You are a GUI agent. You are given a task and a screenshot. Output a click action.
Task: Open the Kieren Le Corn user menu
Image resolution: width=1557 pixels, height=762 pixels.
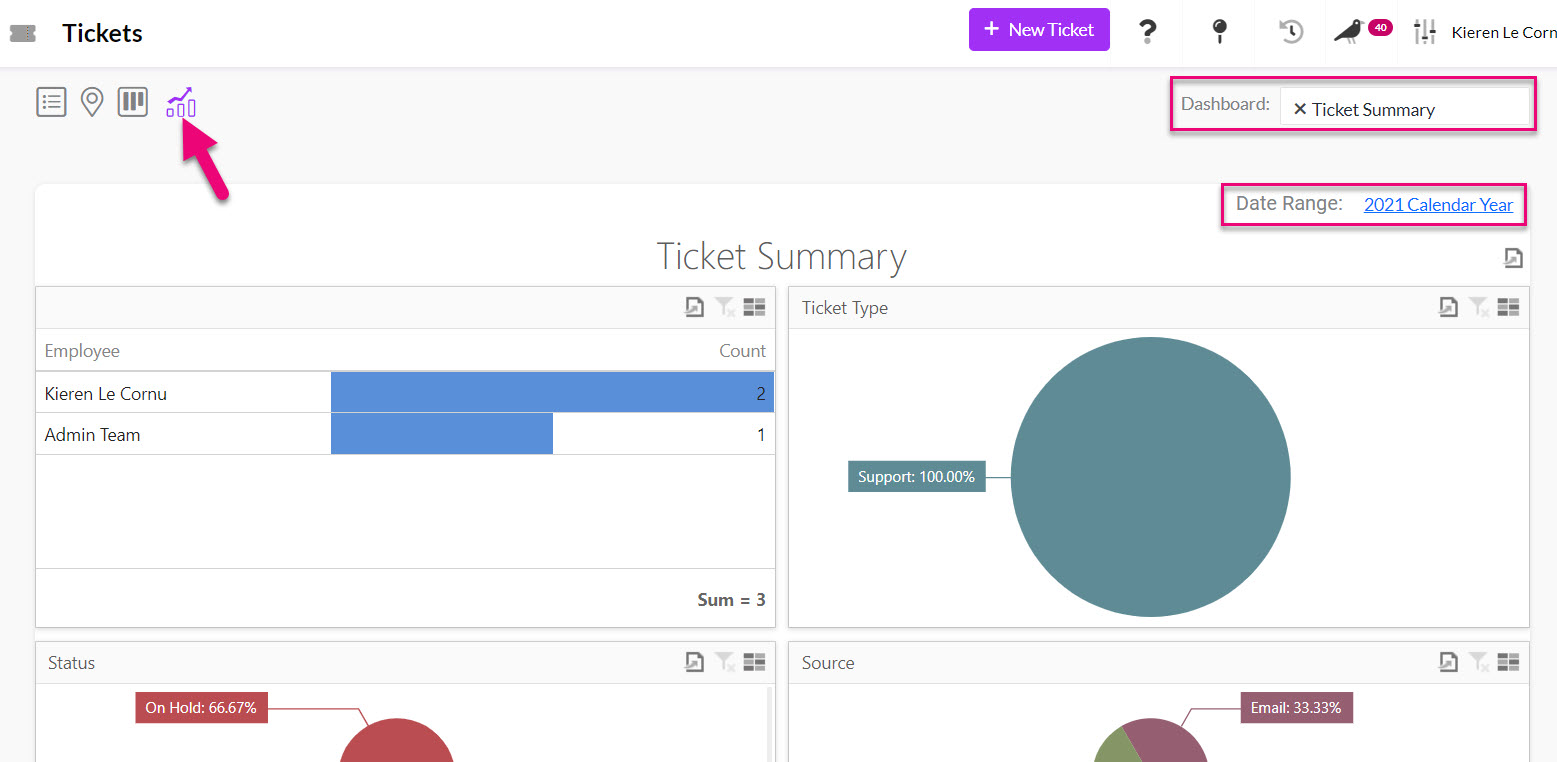tap(1504, 32)
